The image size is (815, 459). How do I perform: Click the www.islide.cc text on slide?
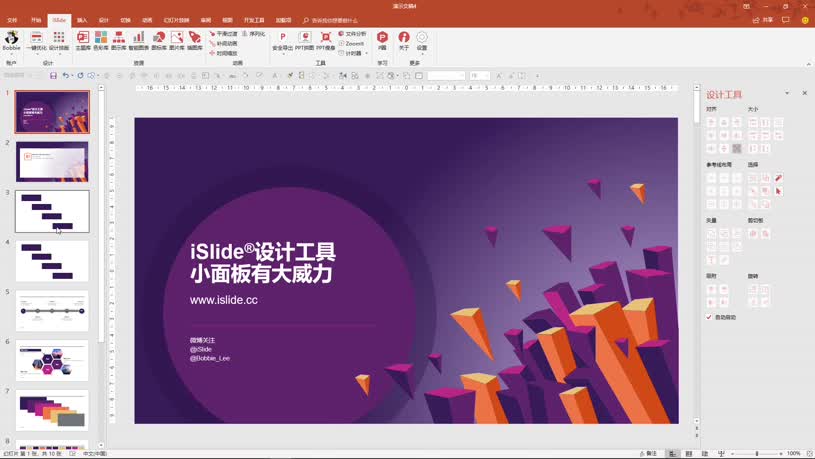click(x=224, y=300)
